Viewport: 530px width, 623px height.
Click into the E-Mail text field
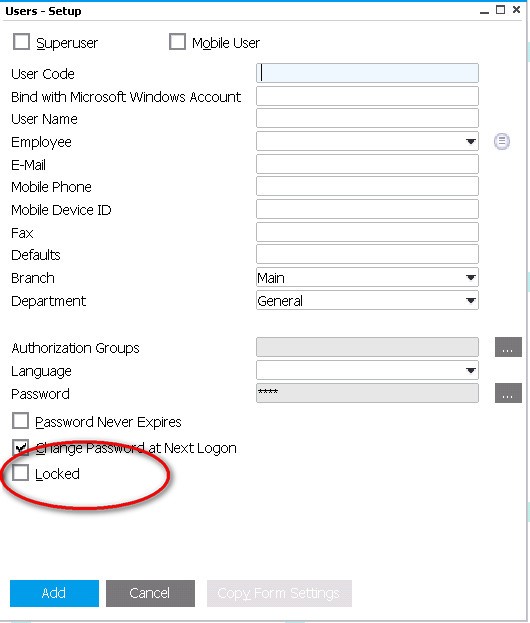tap(367, 164)
